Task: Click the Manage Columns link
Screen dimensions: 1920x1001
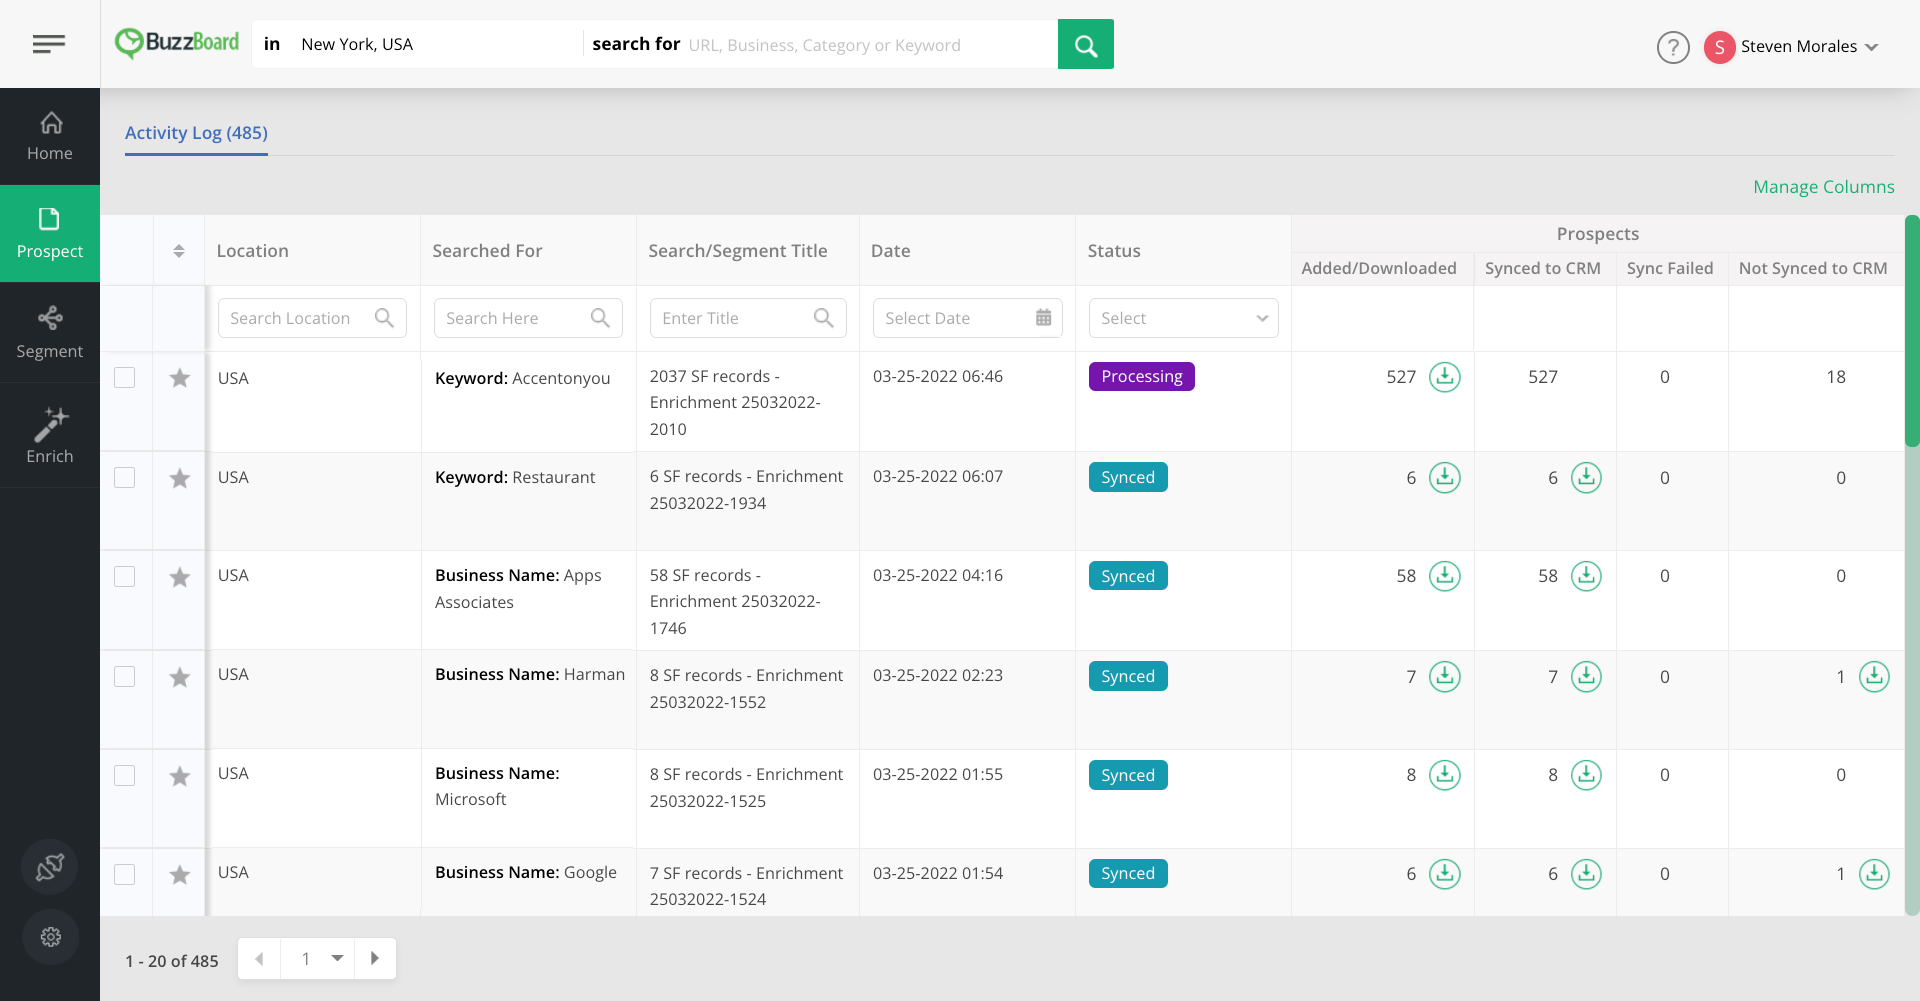Action: (1823, 187)
